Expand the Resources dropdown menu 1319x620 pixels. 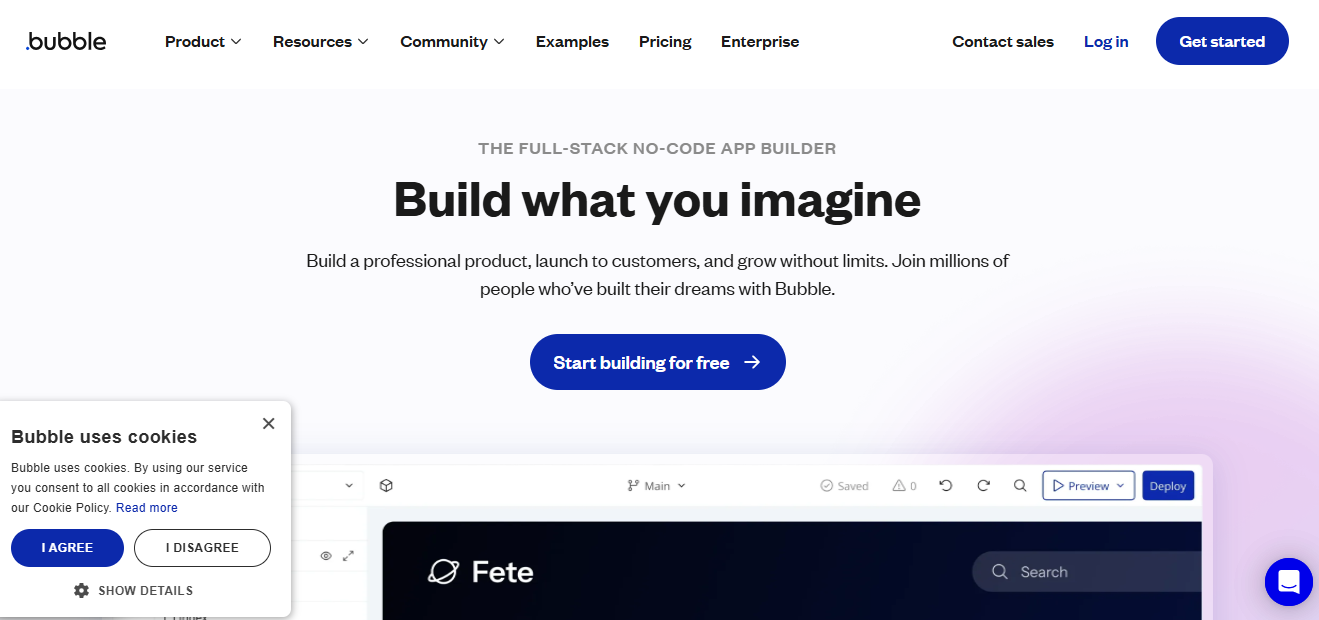[x=321, y=41]
